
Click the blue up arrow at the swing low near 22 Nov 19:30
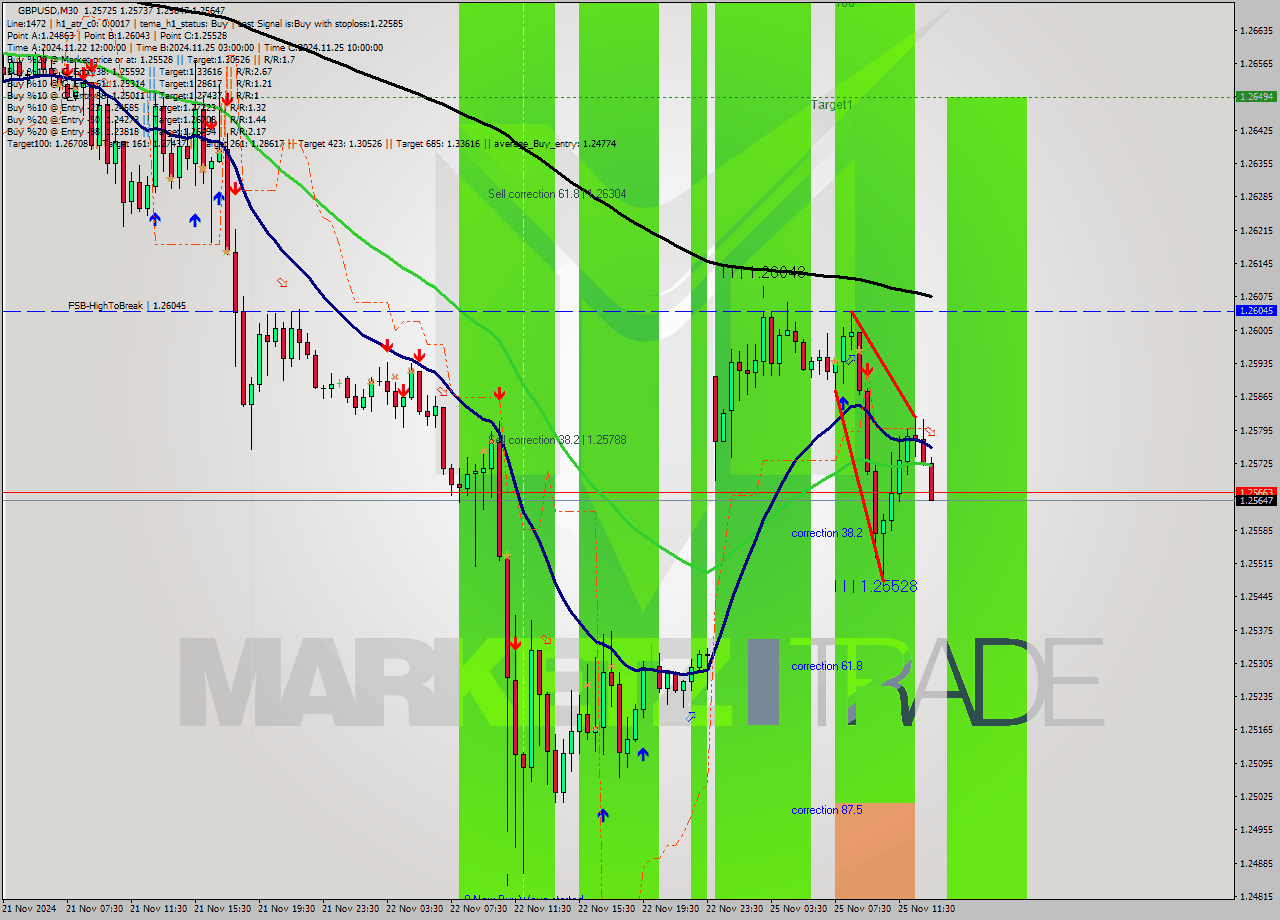click(643, 755)
